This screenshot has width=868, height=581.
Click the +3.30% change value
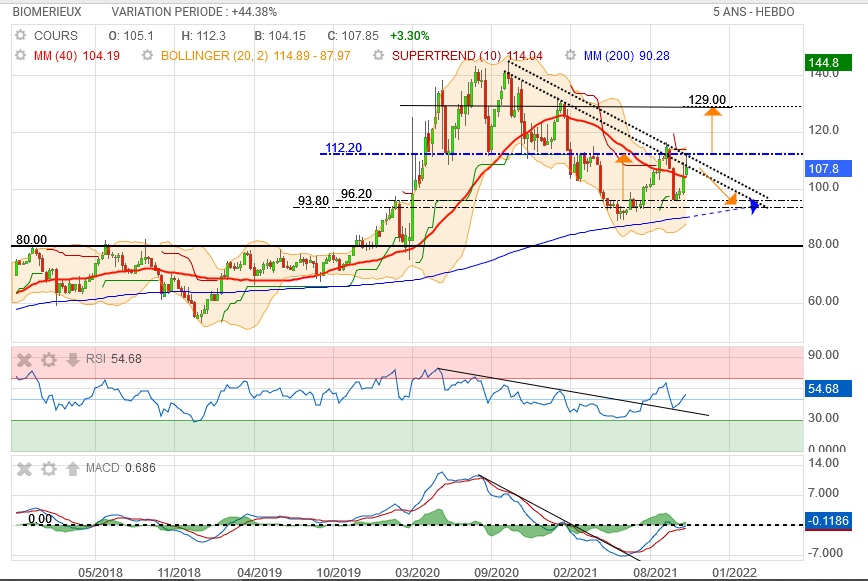(x=410, y=36)
